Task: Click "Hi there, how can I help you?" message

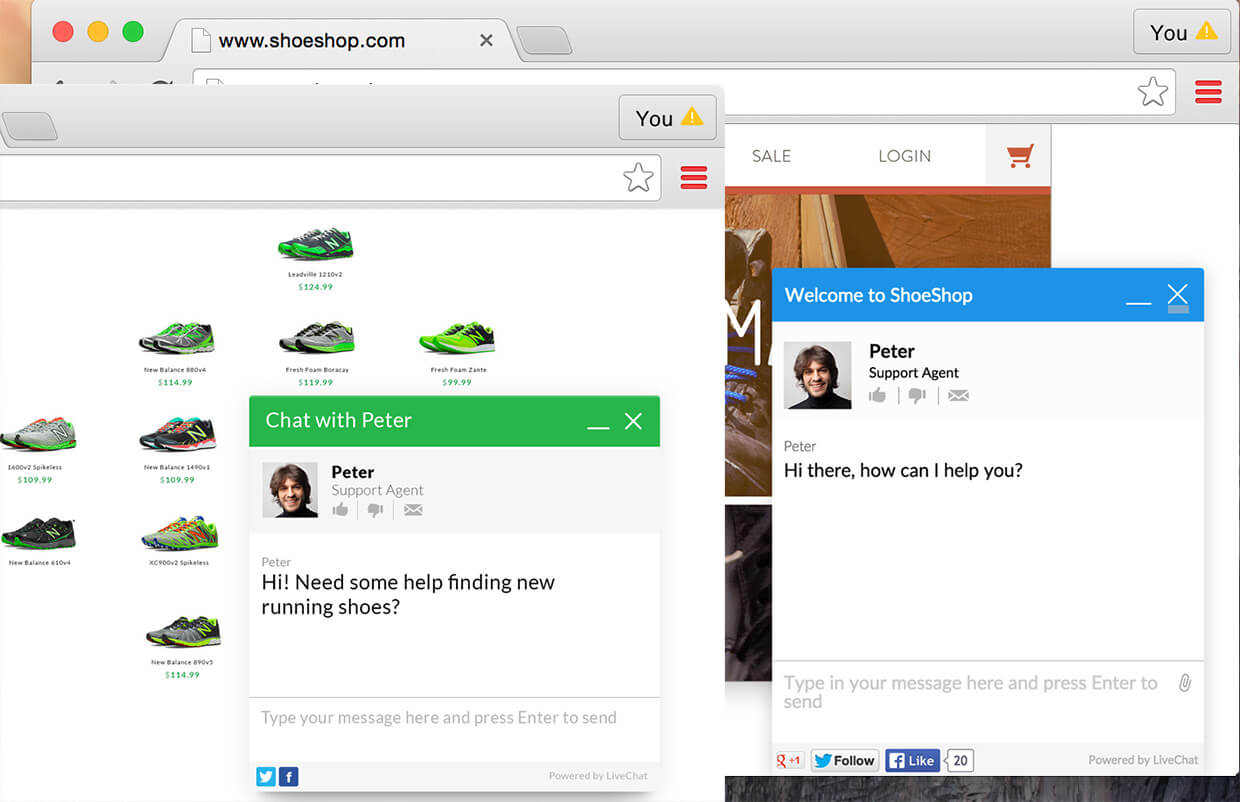Action: [903, 471]
